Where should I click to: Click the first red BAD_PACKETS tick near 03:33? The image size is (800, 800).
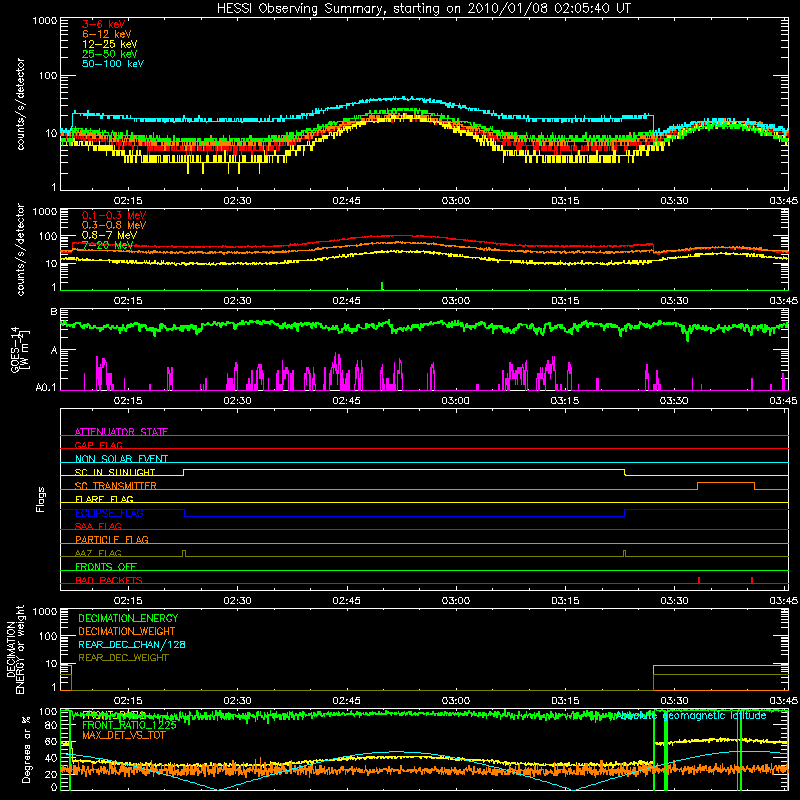[699, 580]
